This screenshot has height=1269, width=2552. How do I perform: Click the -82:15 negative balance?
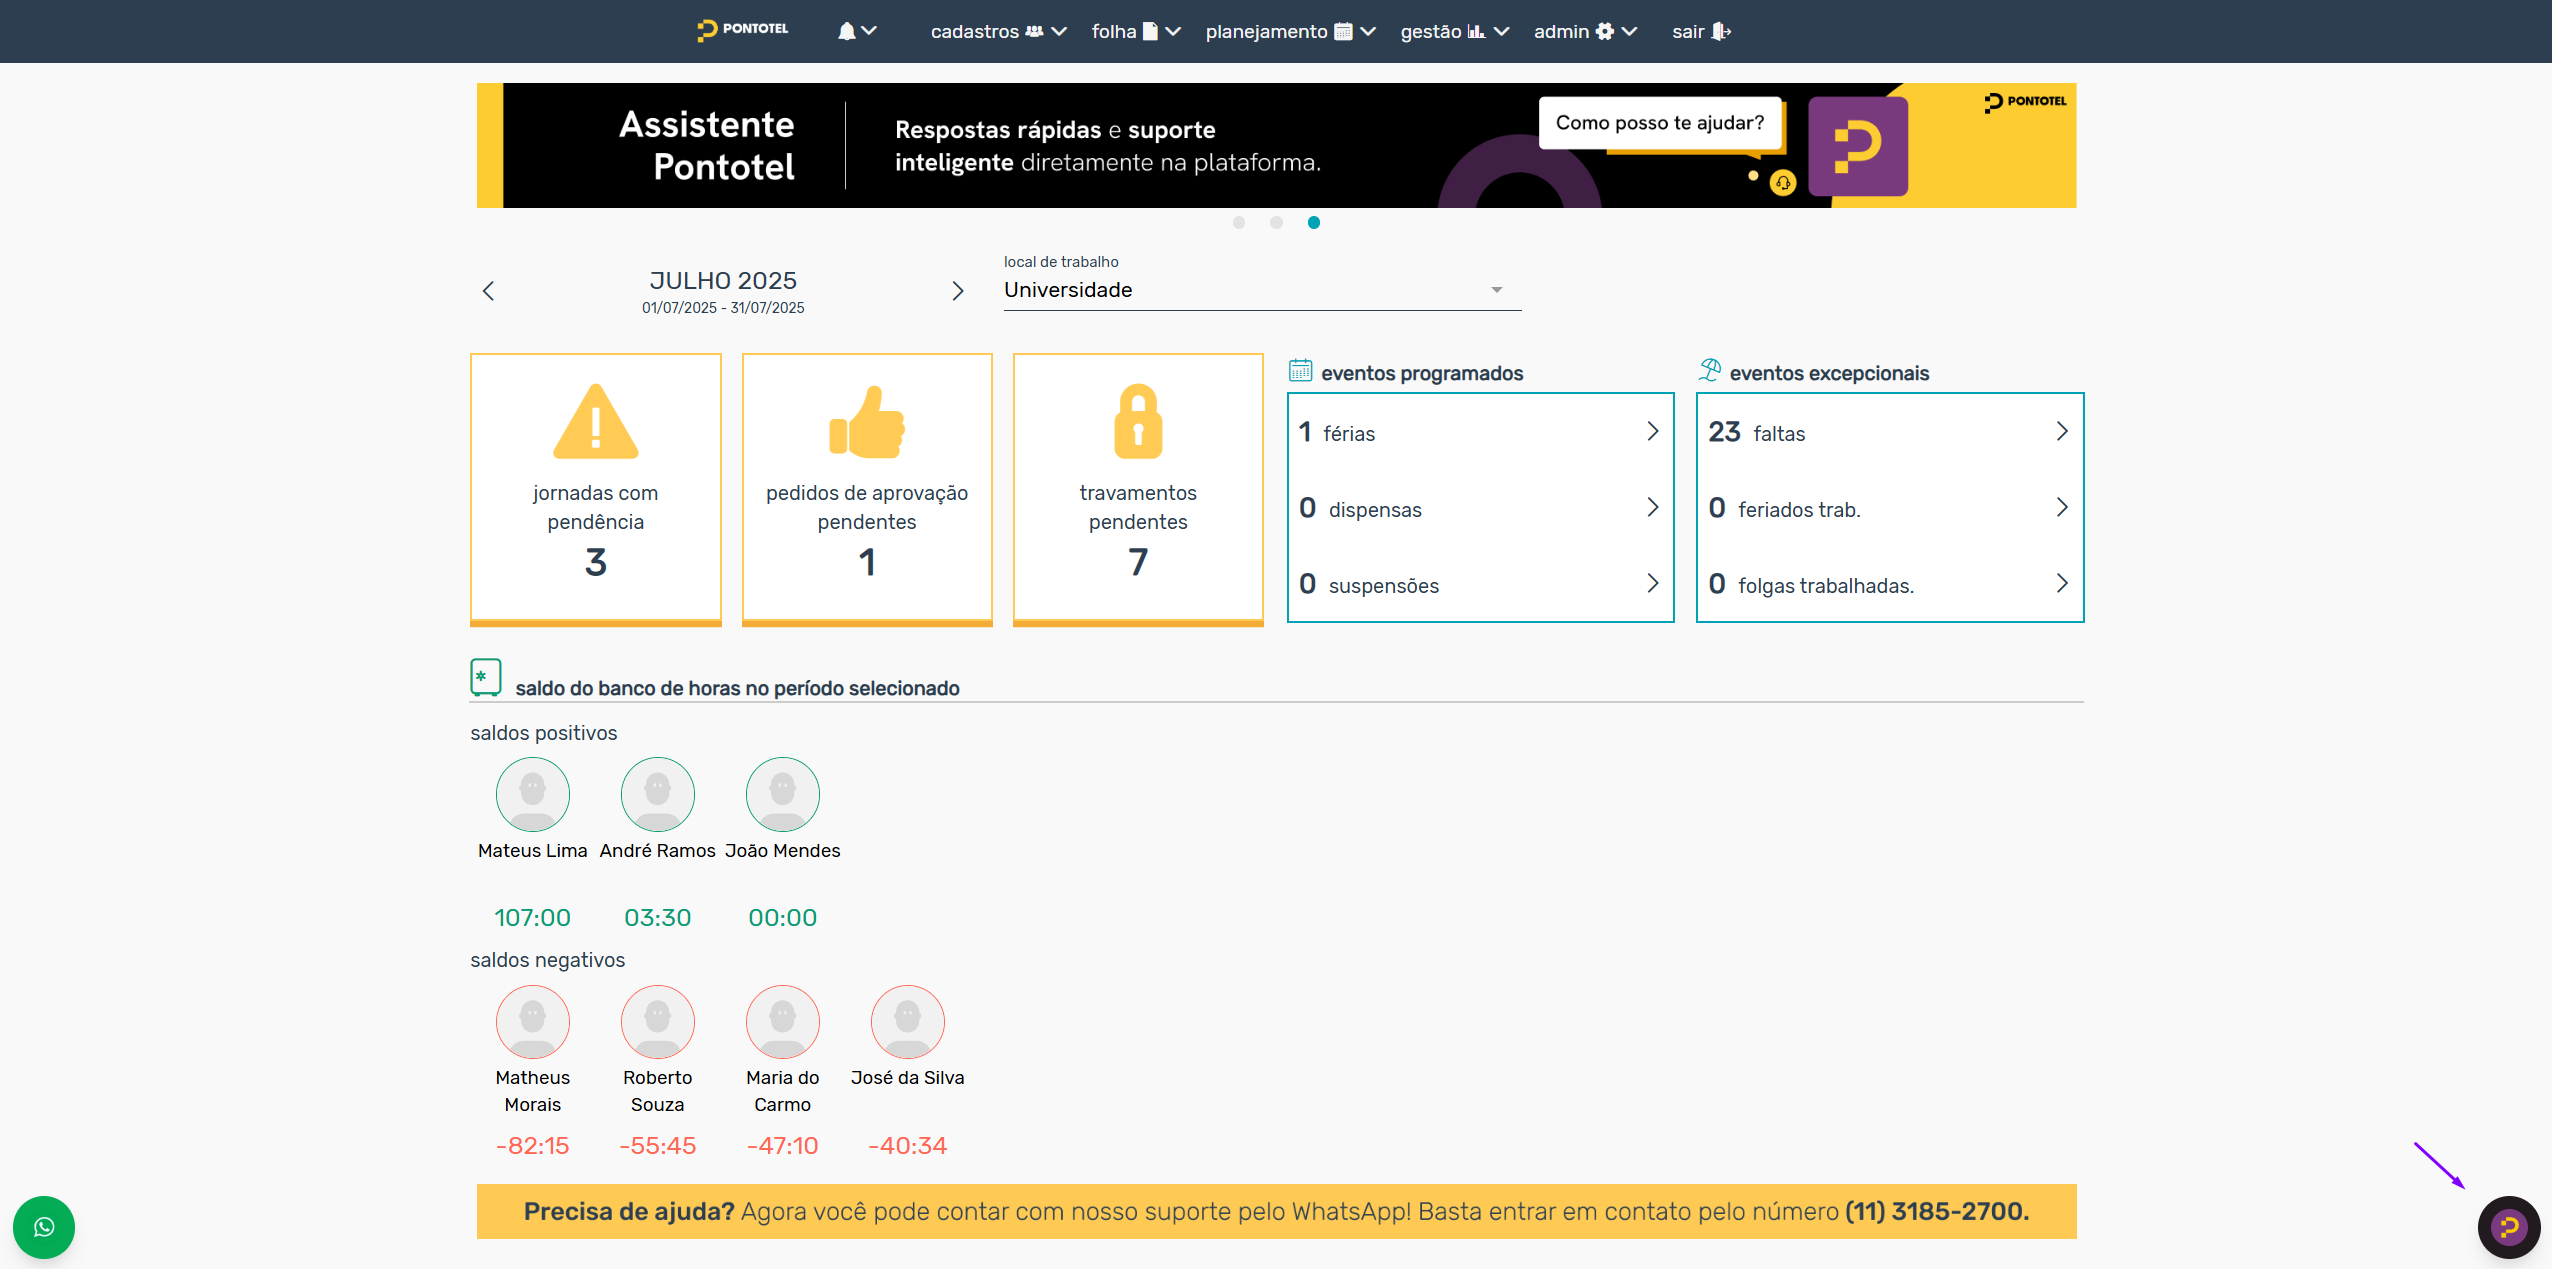[533, 1146]
